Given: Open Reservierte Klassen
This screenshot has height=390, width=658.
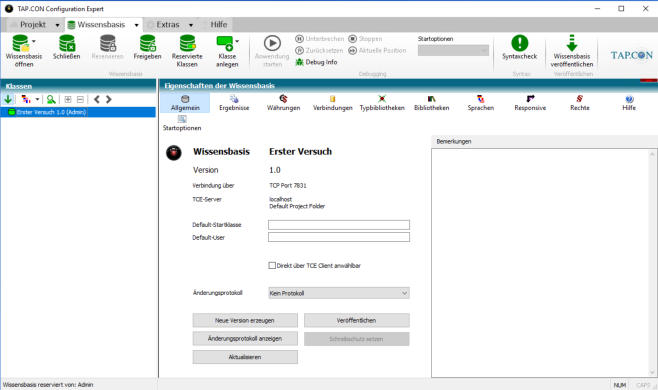Looking at the screenshot, I should pyautogui.click(x=187, y=51).
